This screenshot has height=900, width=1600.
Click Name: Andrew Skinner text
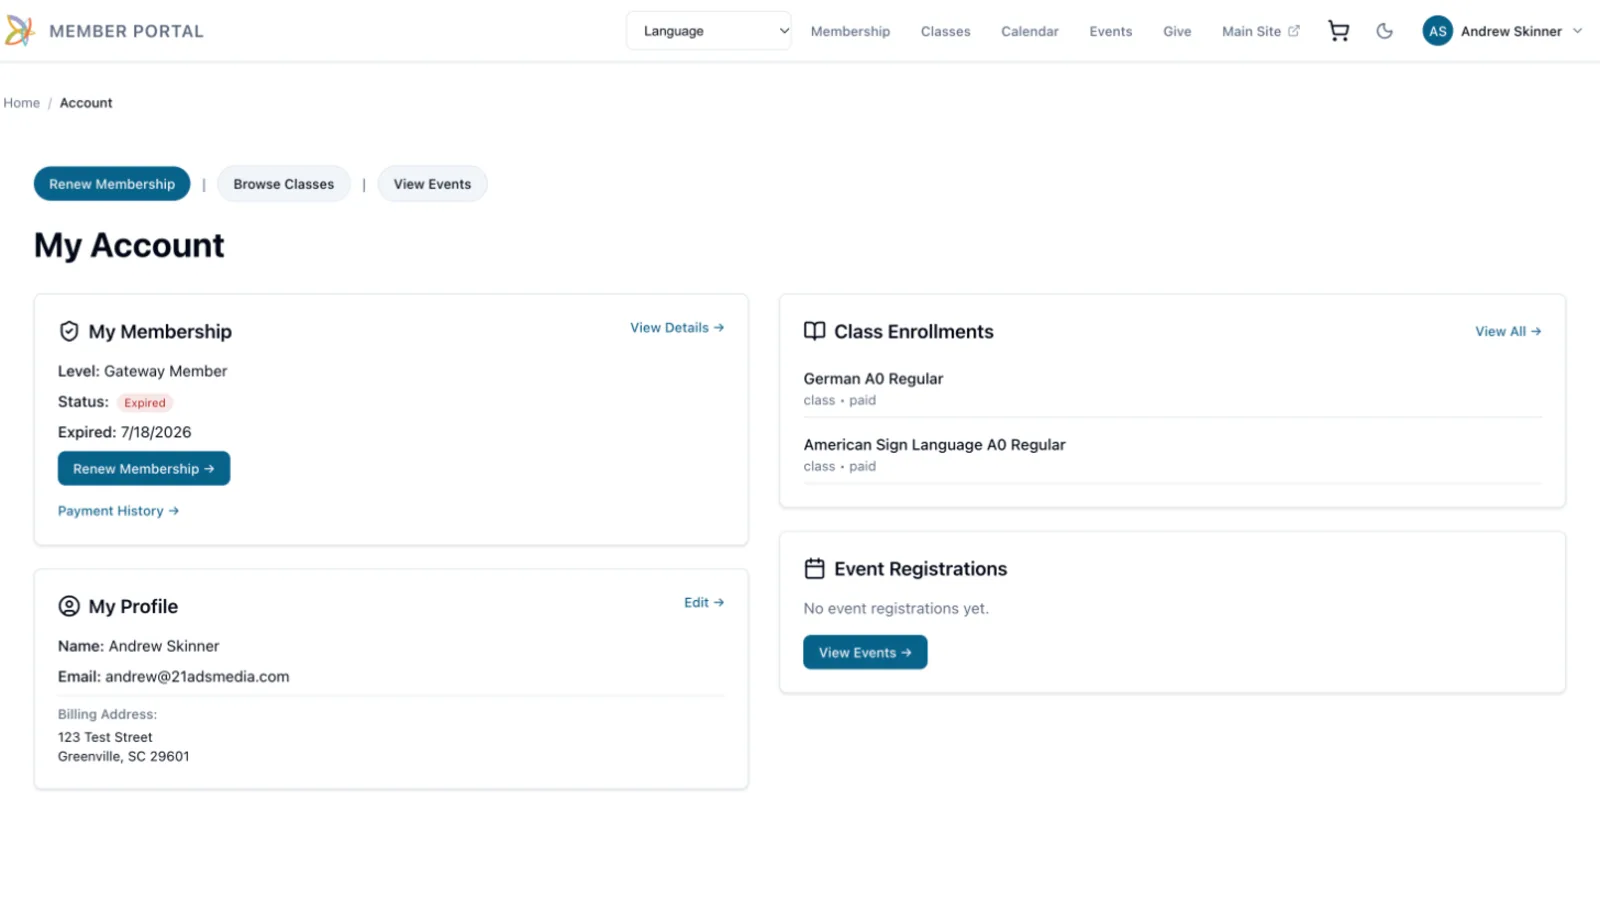click(138, 647)
